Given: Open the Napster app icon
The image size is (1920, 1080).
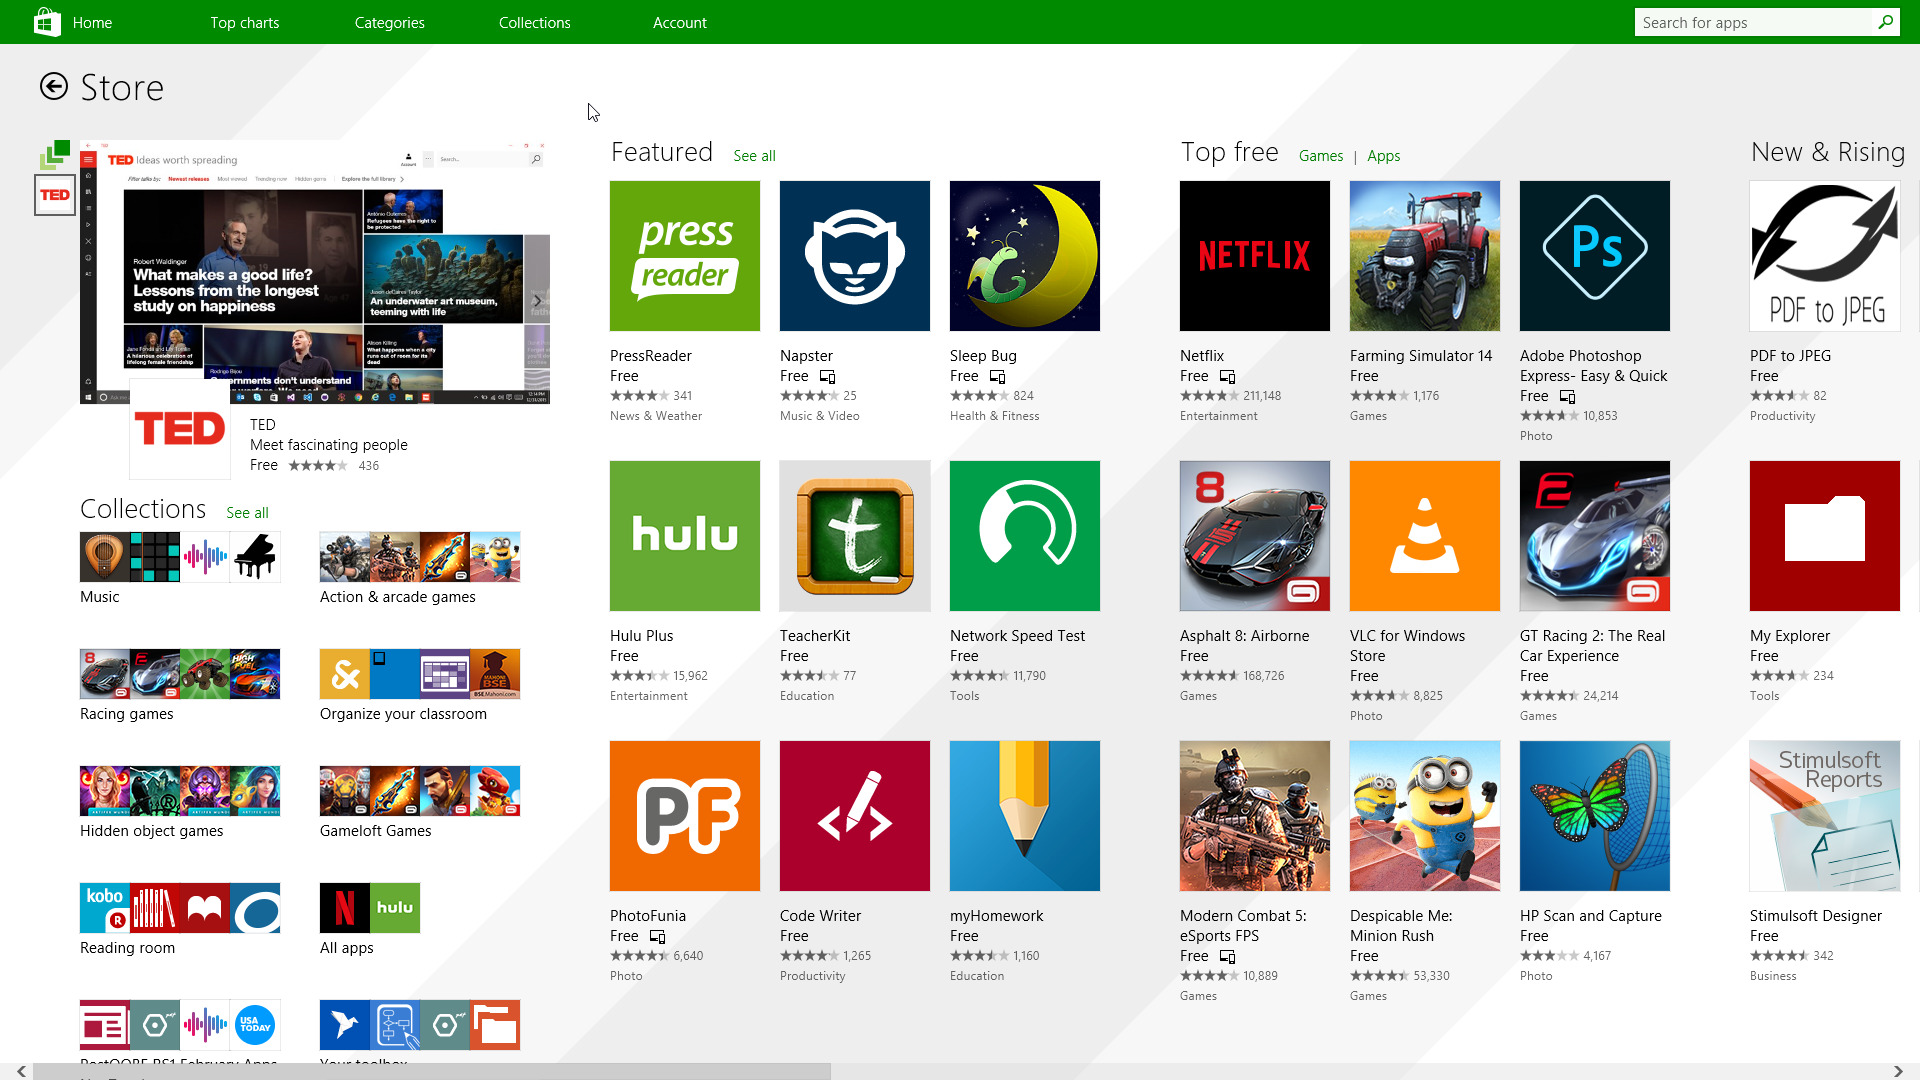Looking at the screenshot, I should click(854, 256).
